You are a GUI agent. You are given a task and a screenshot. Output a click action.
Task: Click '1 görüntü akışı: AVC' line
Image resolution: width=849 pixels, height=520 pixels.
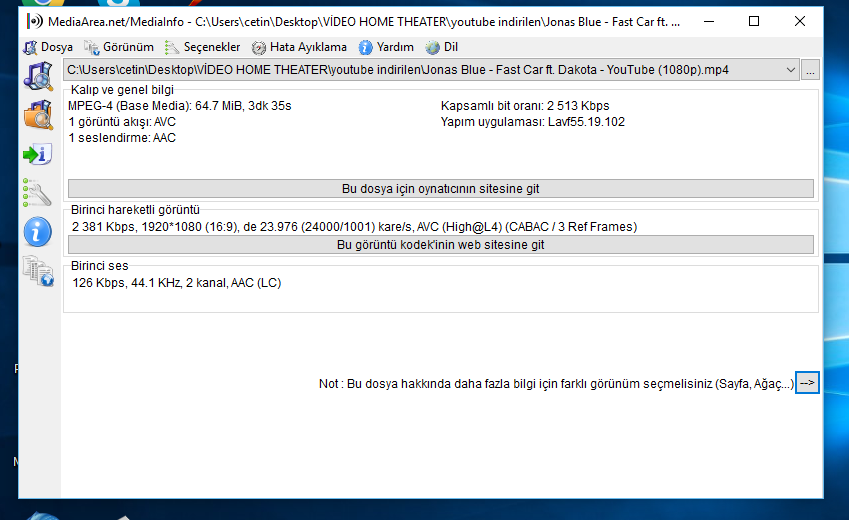[122, 122]
